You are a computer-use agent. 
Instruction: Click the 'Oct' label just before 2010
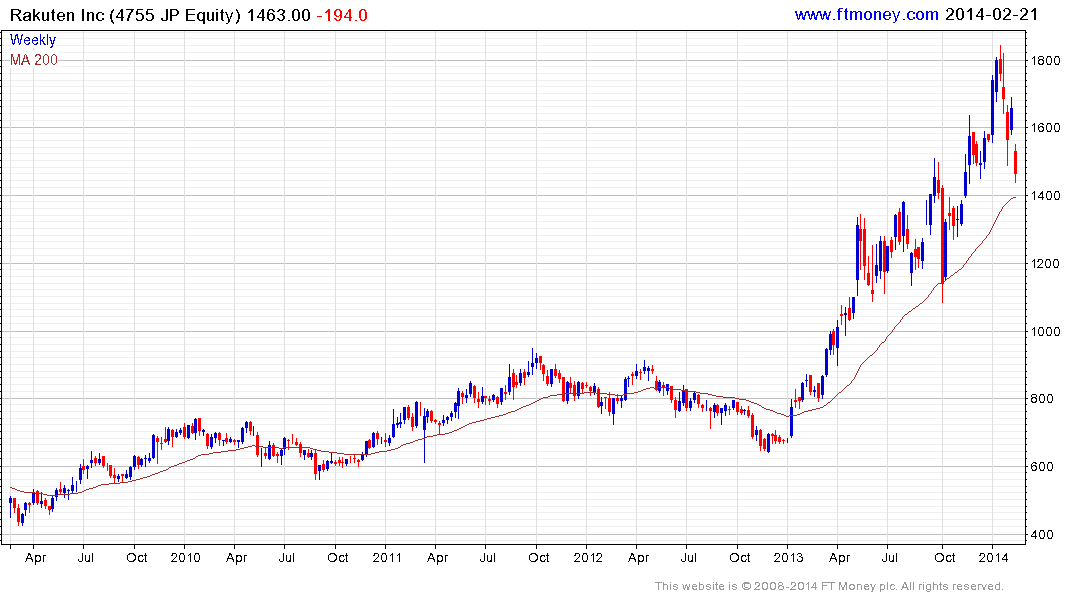(136, 557)
